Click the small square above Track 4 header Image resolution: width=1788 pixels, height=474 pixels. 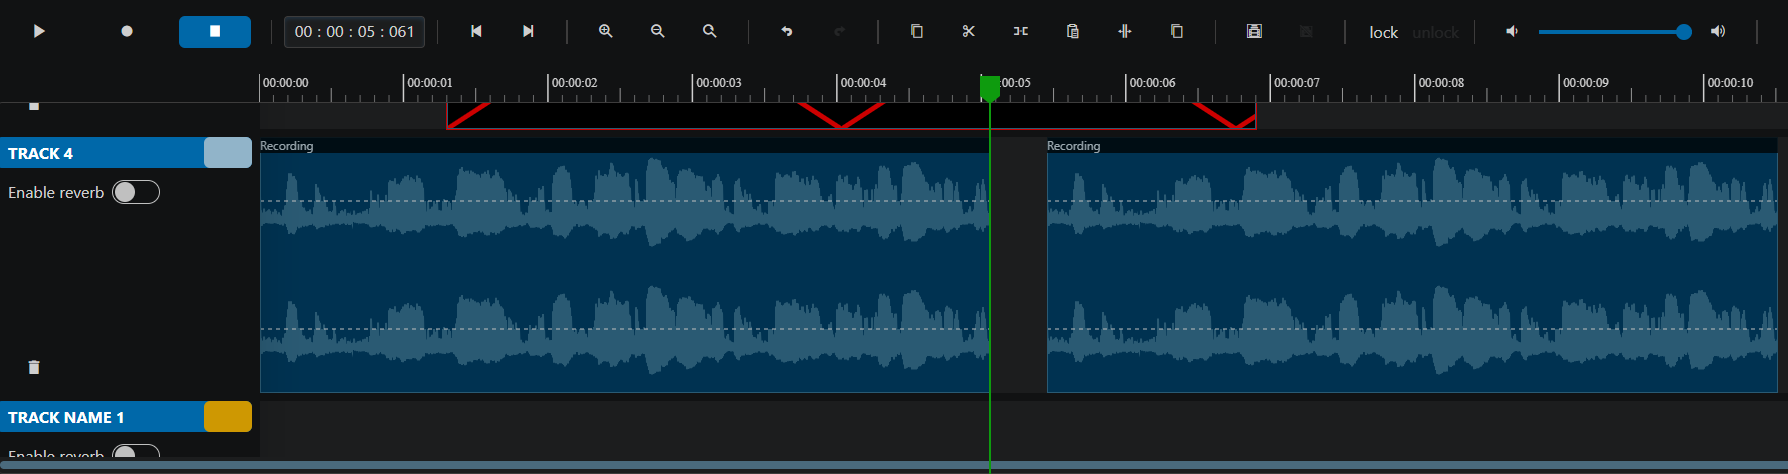point(34,106)
